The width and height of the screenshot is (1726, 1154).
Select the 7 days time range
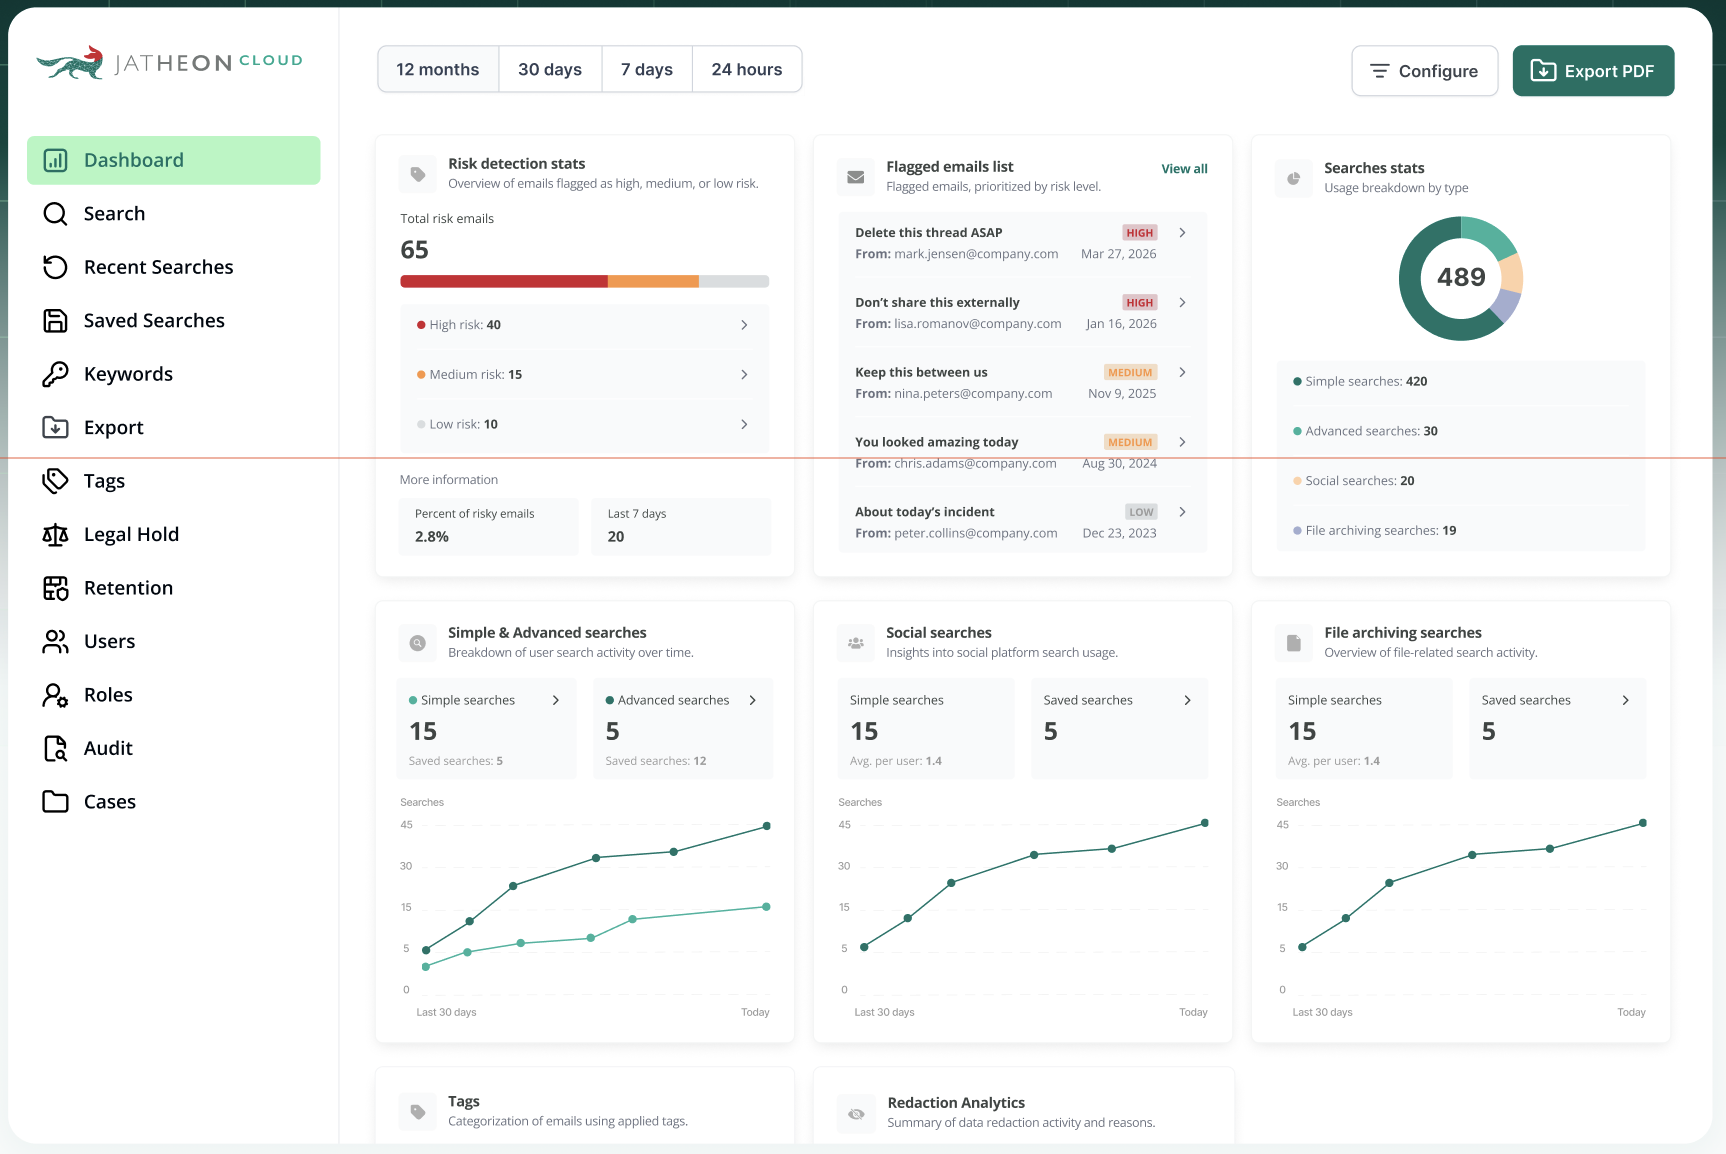(646, 69)
